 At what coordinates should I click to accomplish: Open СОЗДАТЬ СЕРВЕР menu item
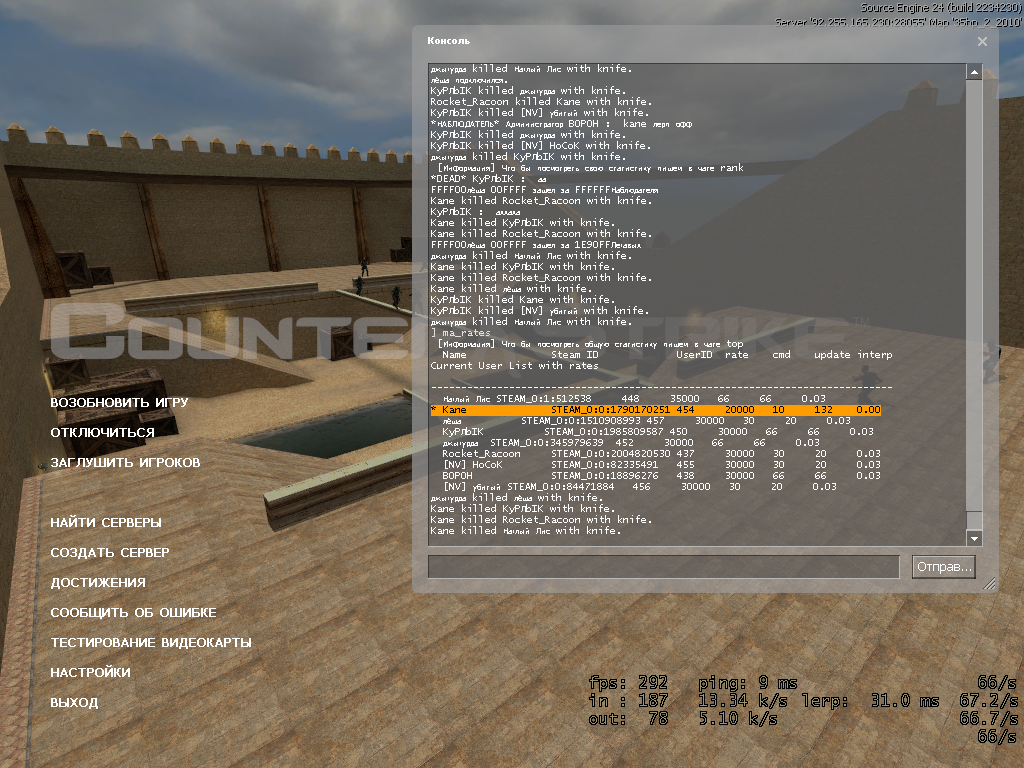tap(110, 552)
